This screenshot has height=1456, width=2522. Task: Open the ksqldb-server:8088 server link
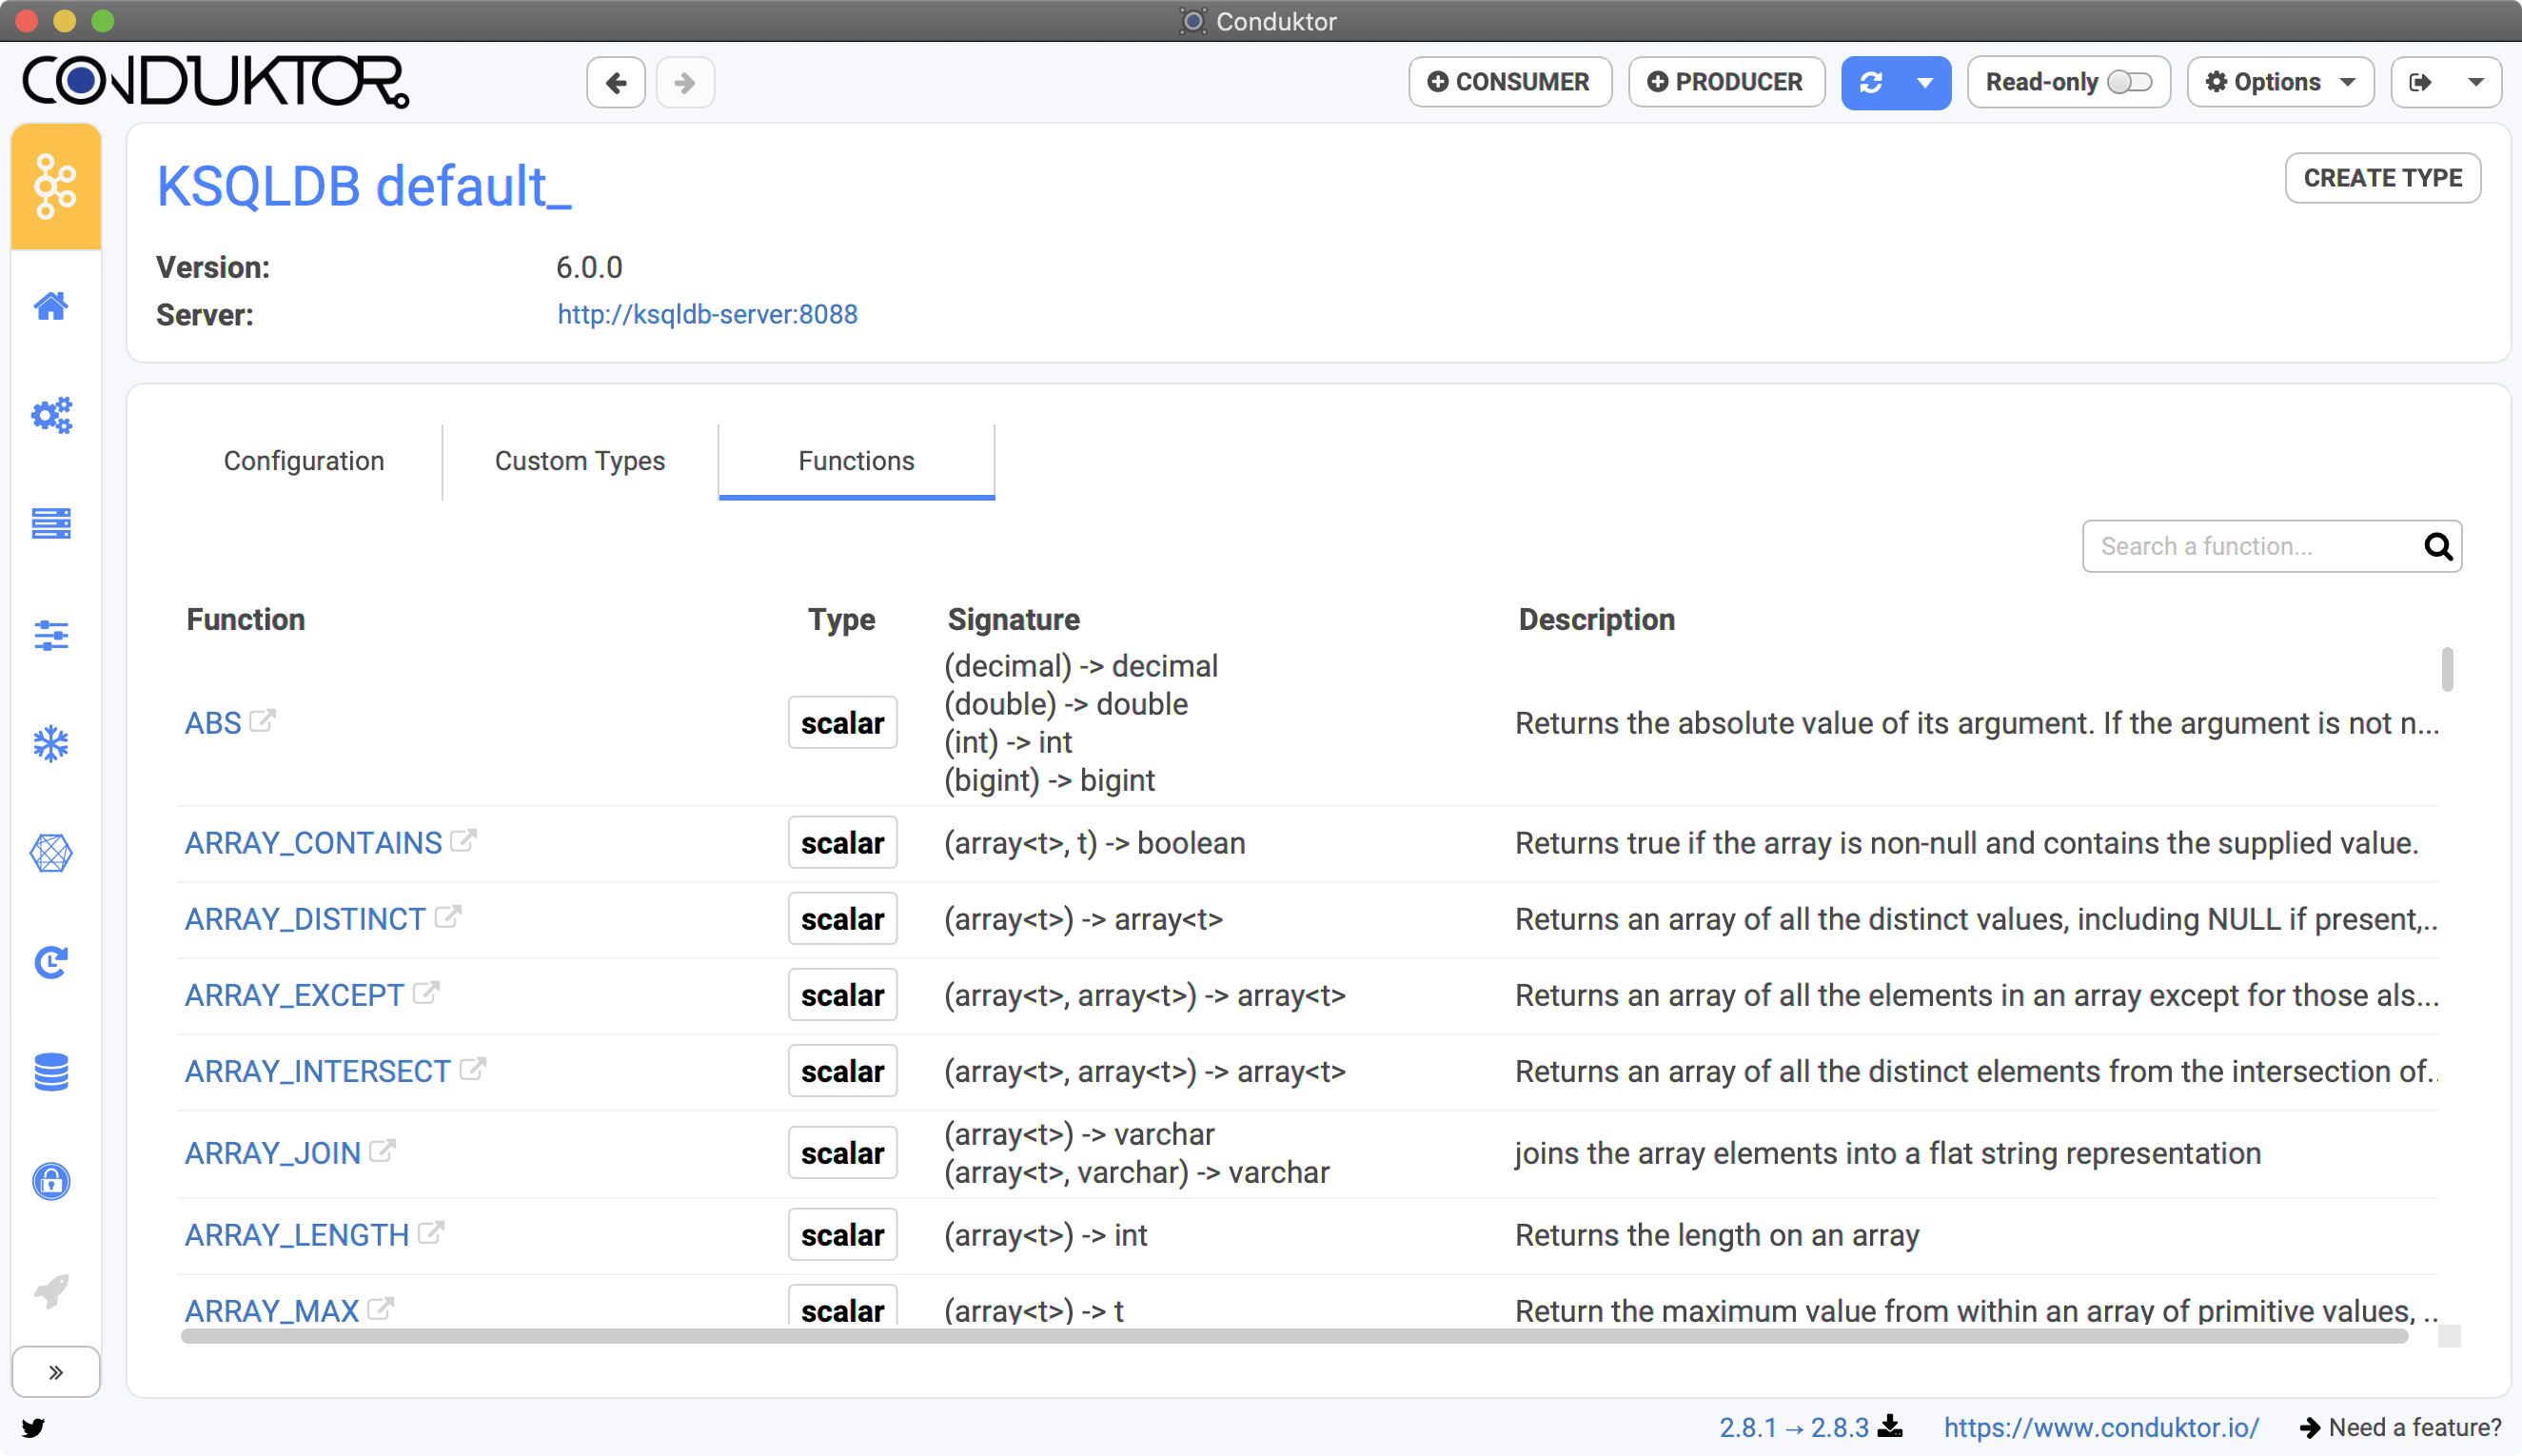tap(707, 314)
